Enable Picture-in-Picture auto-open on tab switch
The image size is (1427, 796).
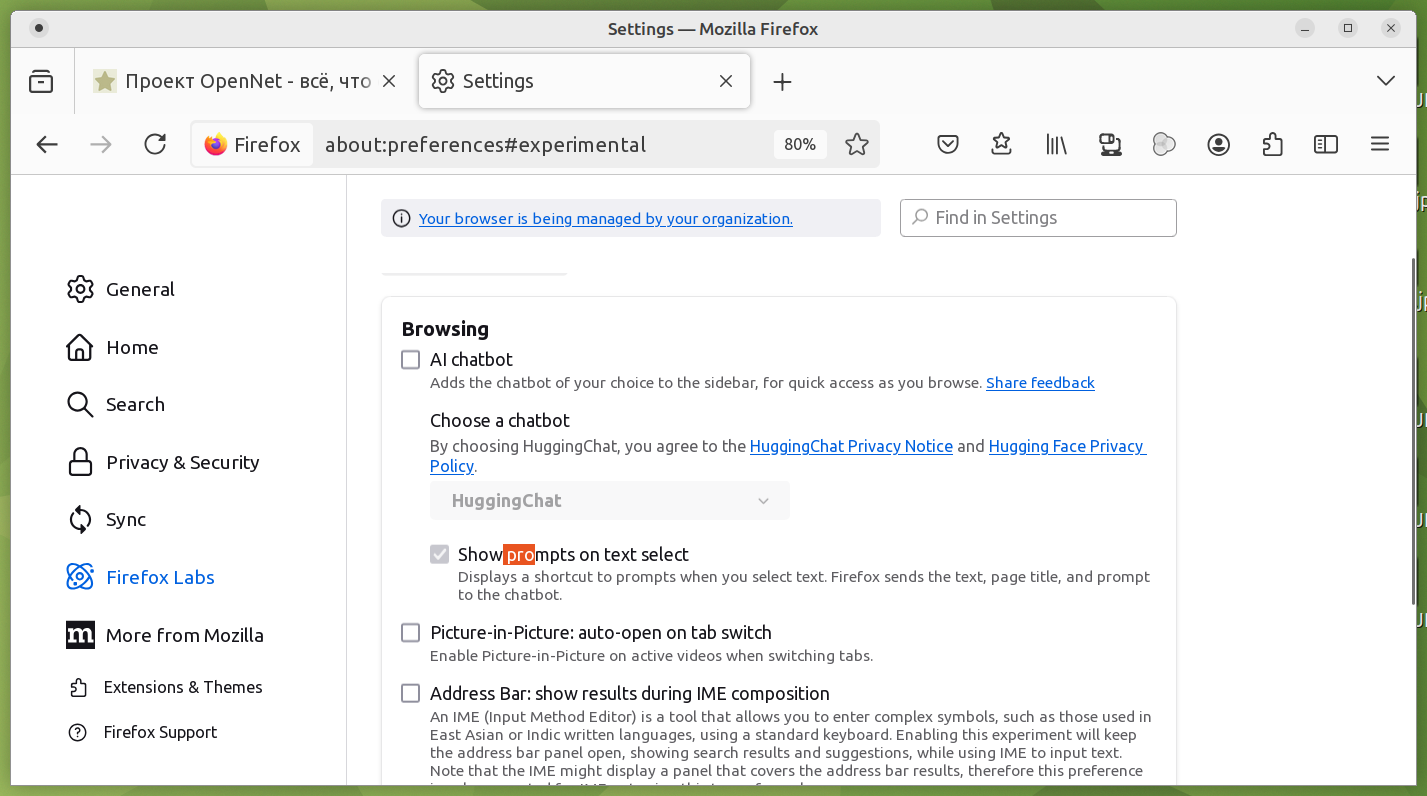[x=411, y=633]
